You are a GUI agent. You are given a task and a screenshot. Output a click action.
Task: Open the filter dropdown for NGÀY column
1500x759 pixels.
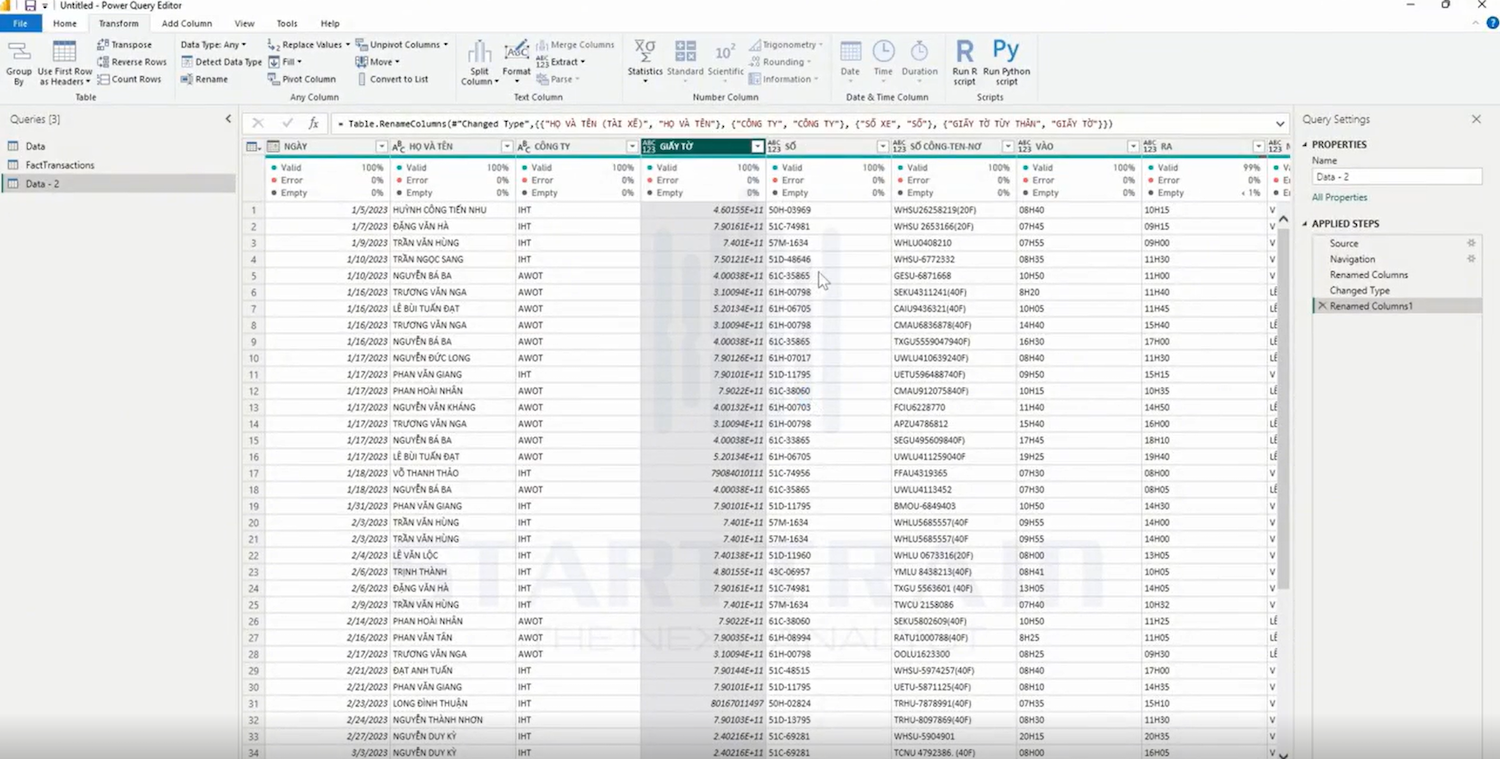tap(381, 147)
